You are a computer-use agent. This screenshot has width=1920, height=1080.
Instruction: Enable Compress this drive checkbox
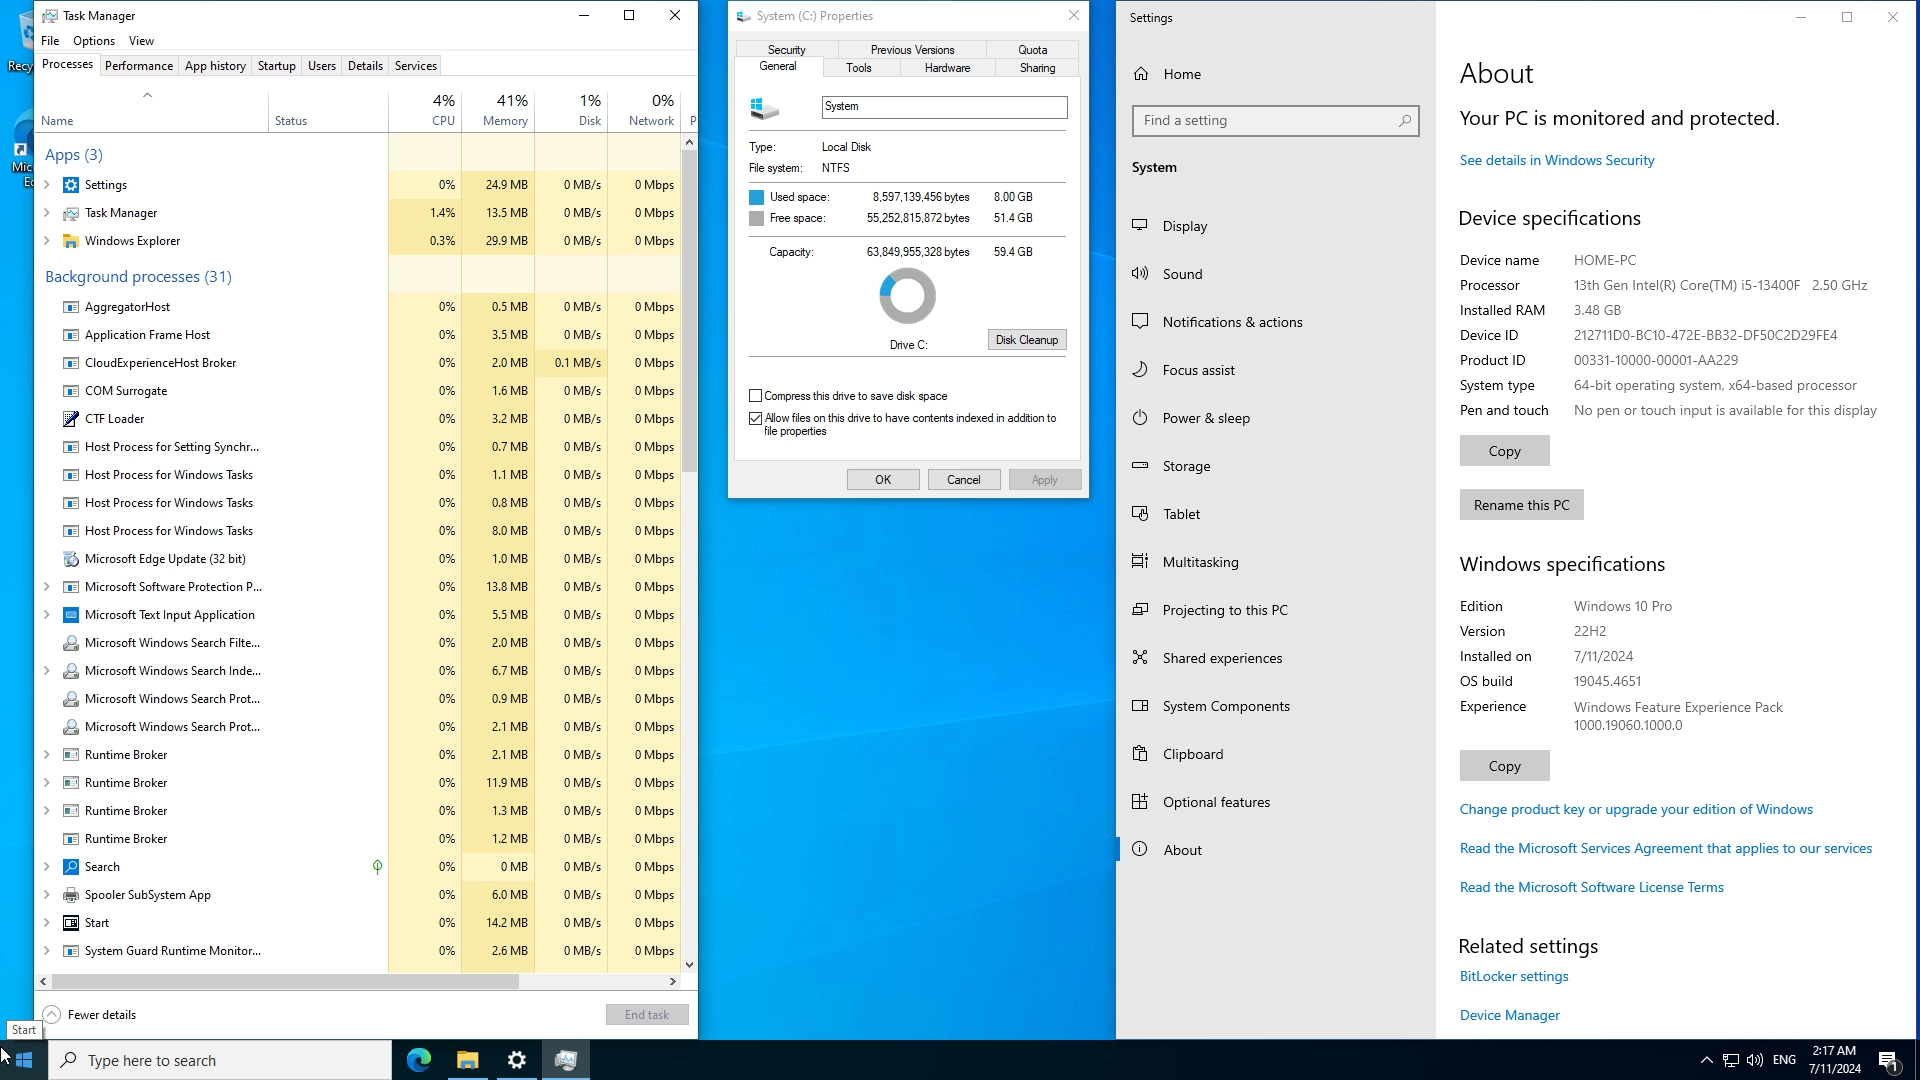pyautogui.click(x=756, y=396)
